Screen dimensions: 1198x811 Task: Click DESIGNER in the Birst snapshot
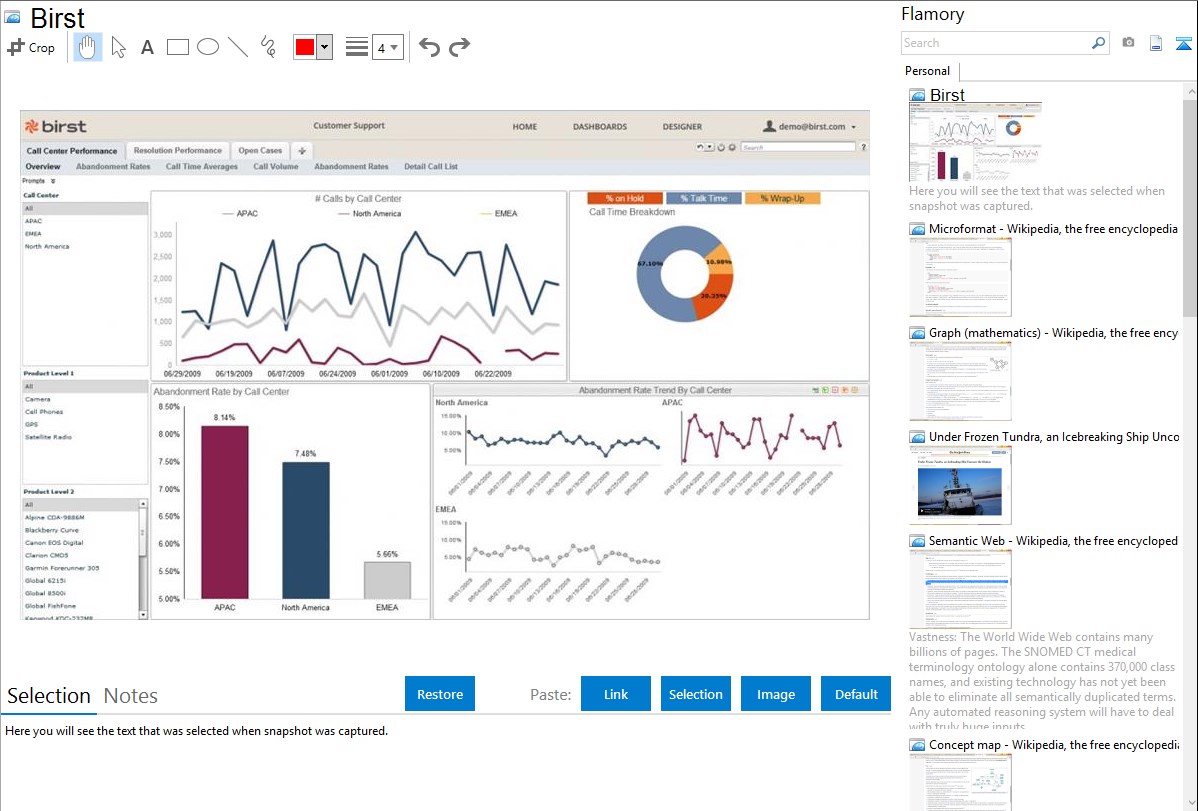(682, 127)
